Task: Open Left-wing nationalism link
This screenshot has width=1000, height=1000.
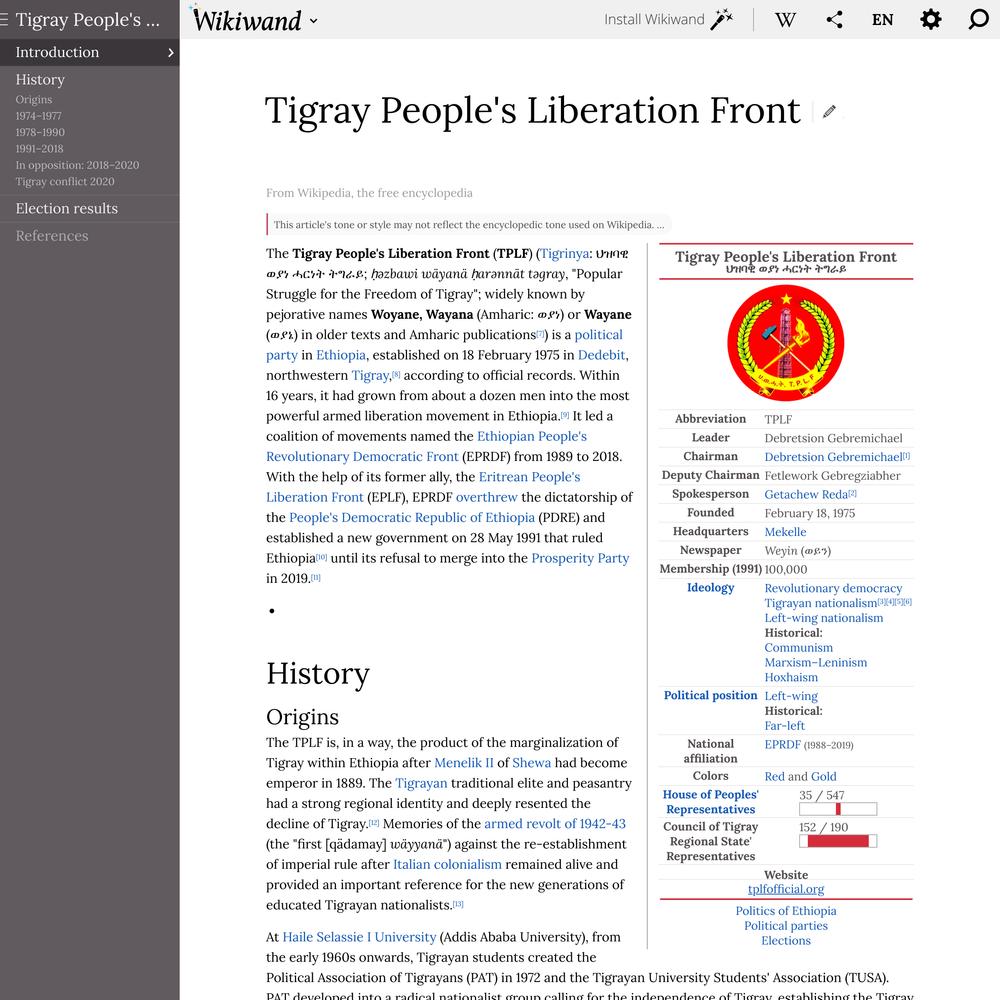Action: [x=824, y=617]
